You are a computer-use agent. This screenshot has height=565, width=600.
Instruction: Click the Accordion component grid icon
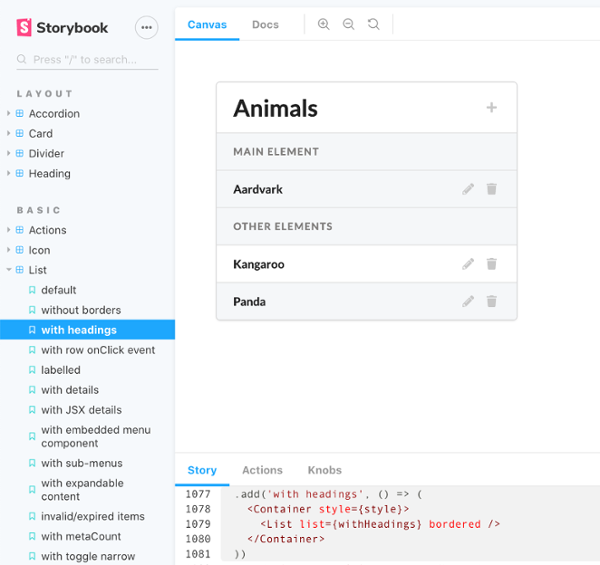tap(20, 113)
